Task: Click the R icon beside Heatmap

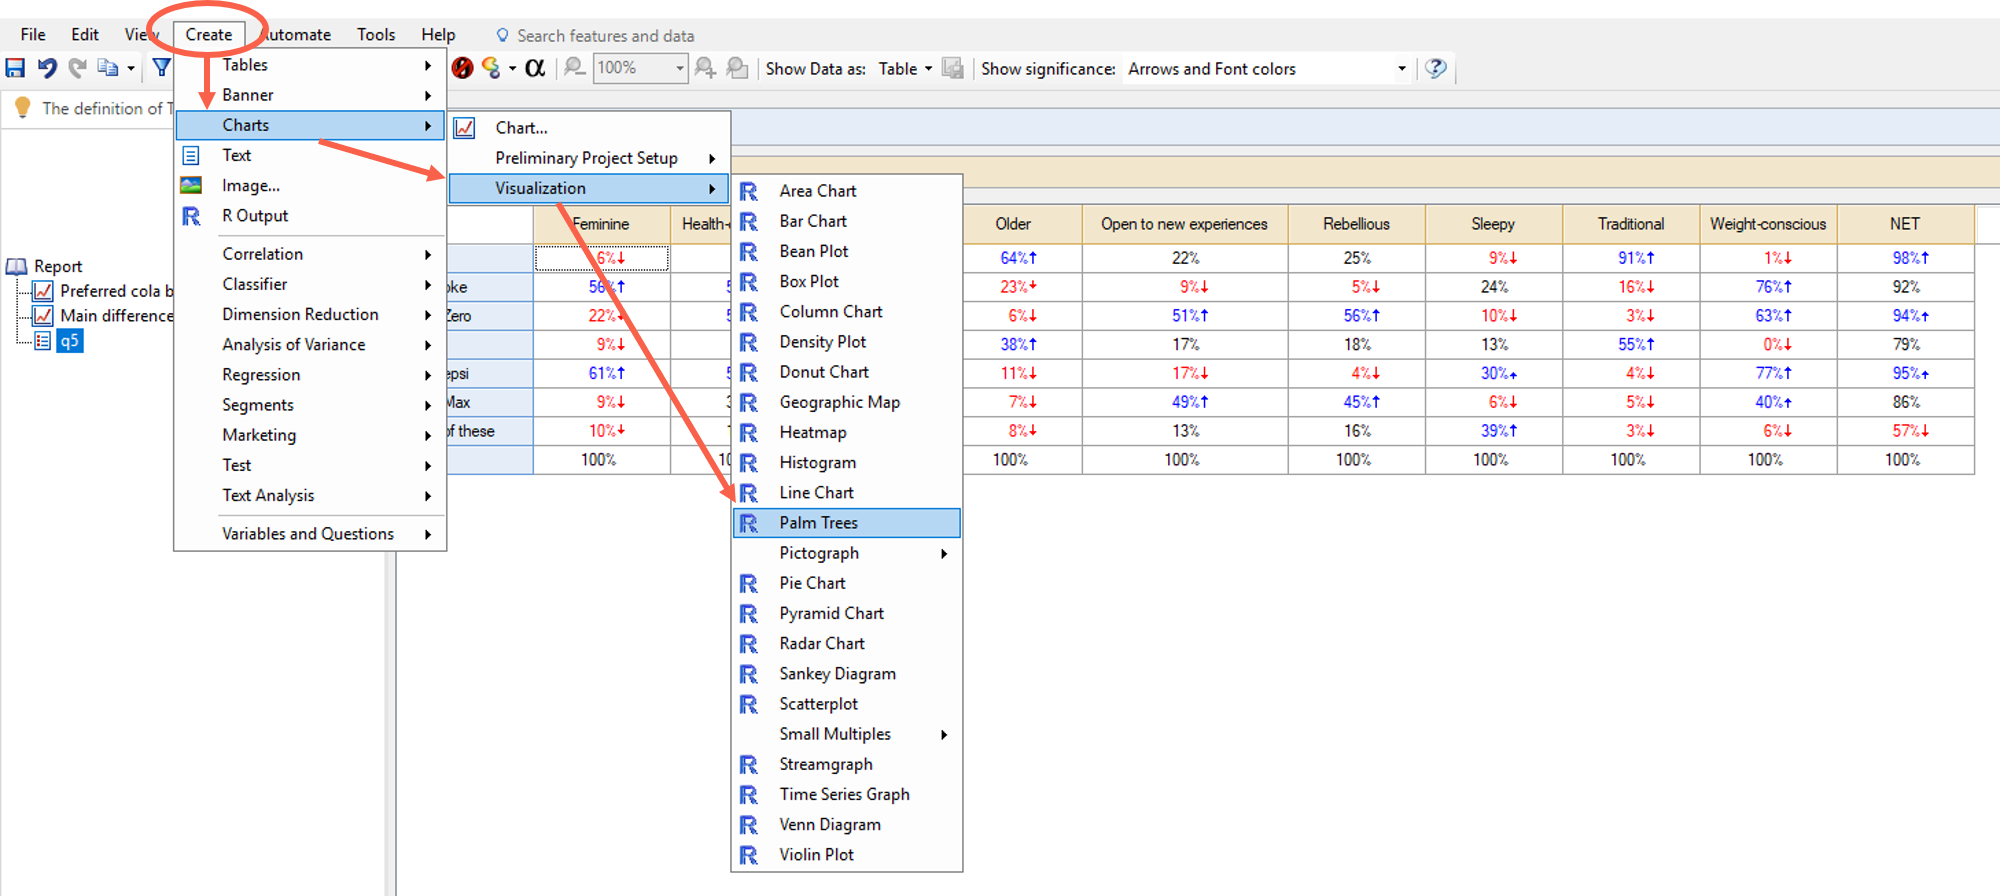Action: (x=749, y=432)
